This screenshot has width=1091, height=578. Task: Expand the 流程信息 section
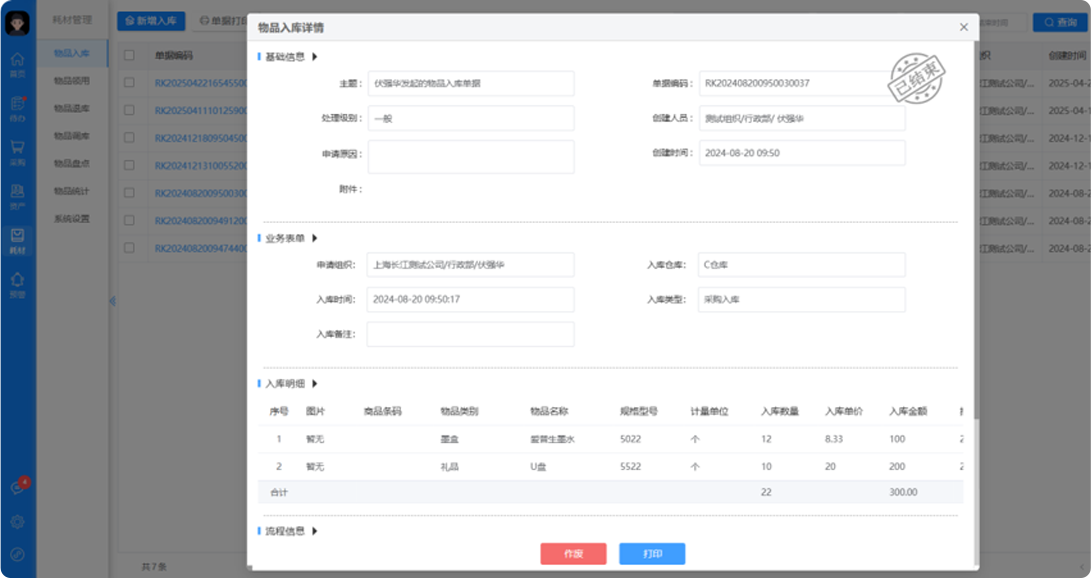click(315, 531)
